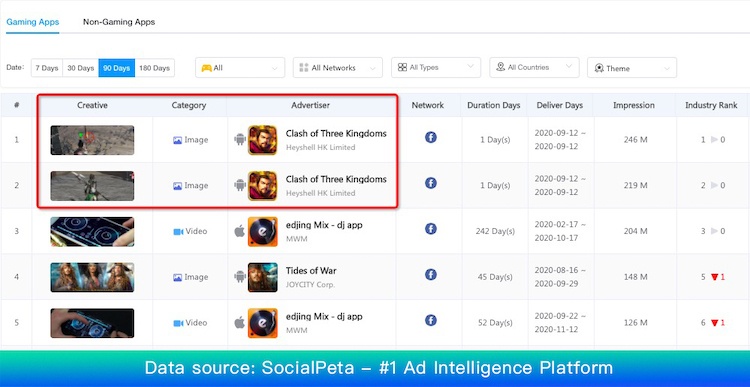Select the Gaming Apps tab
Screen dimensions: 750x387
33,22
